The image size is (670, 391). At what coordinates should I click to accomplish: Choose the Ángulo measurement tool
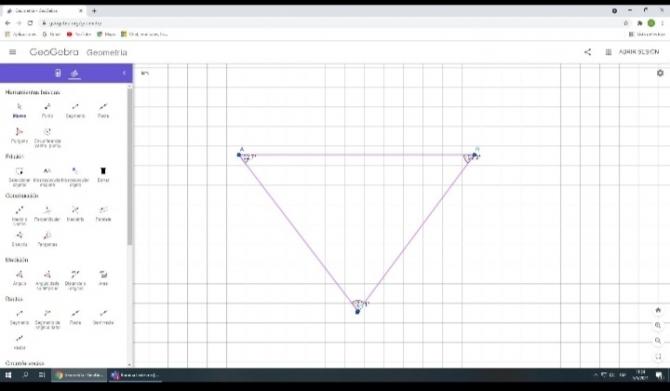click(x=19, y=278)
